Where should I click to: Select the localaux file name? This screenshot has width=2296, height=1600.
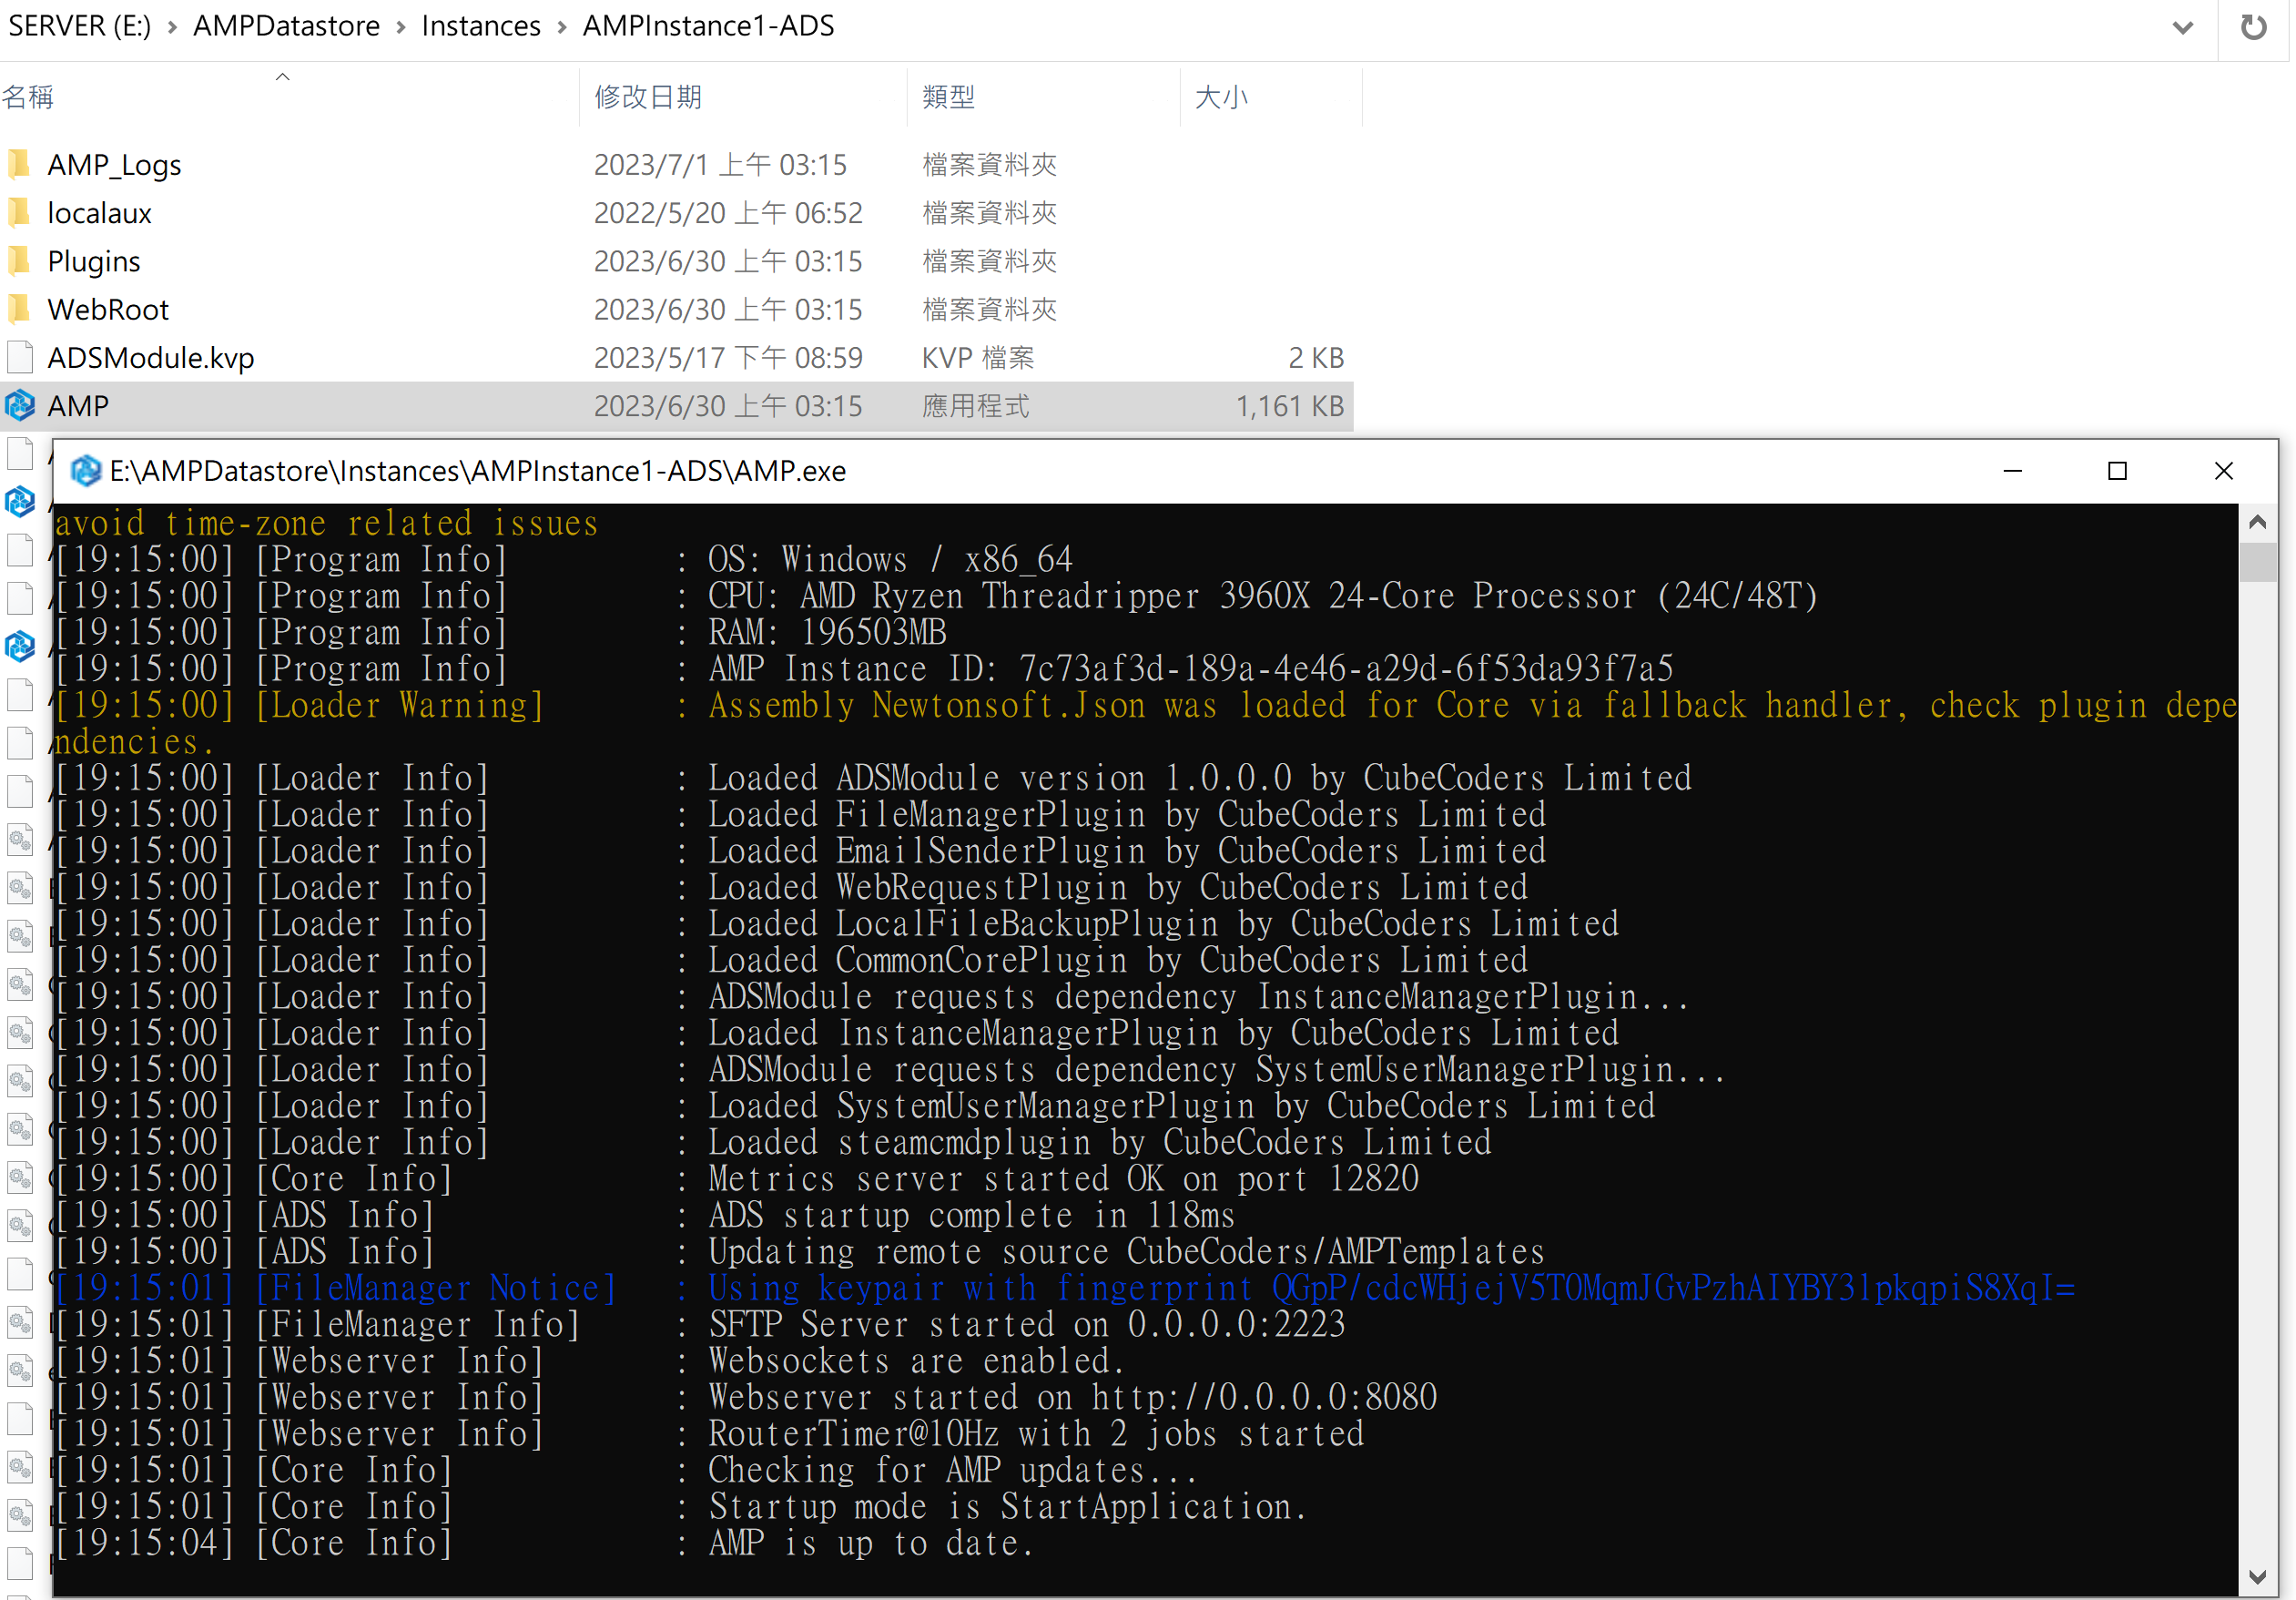point(99,212)
